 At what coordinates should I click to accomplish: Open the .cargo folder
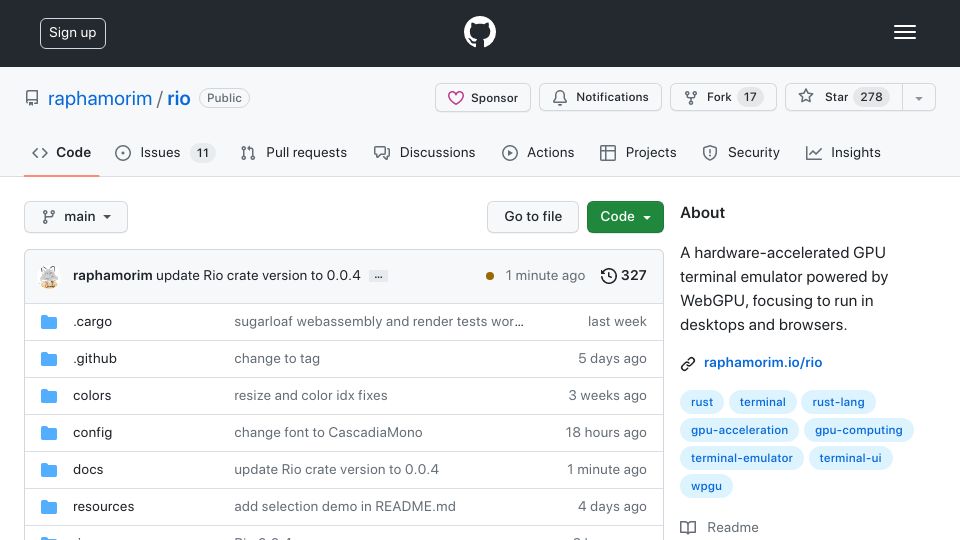tap(92, 321)
